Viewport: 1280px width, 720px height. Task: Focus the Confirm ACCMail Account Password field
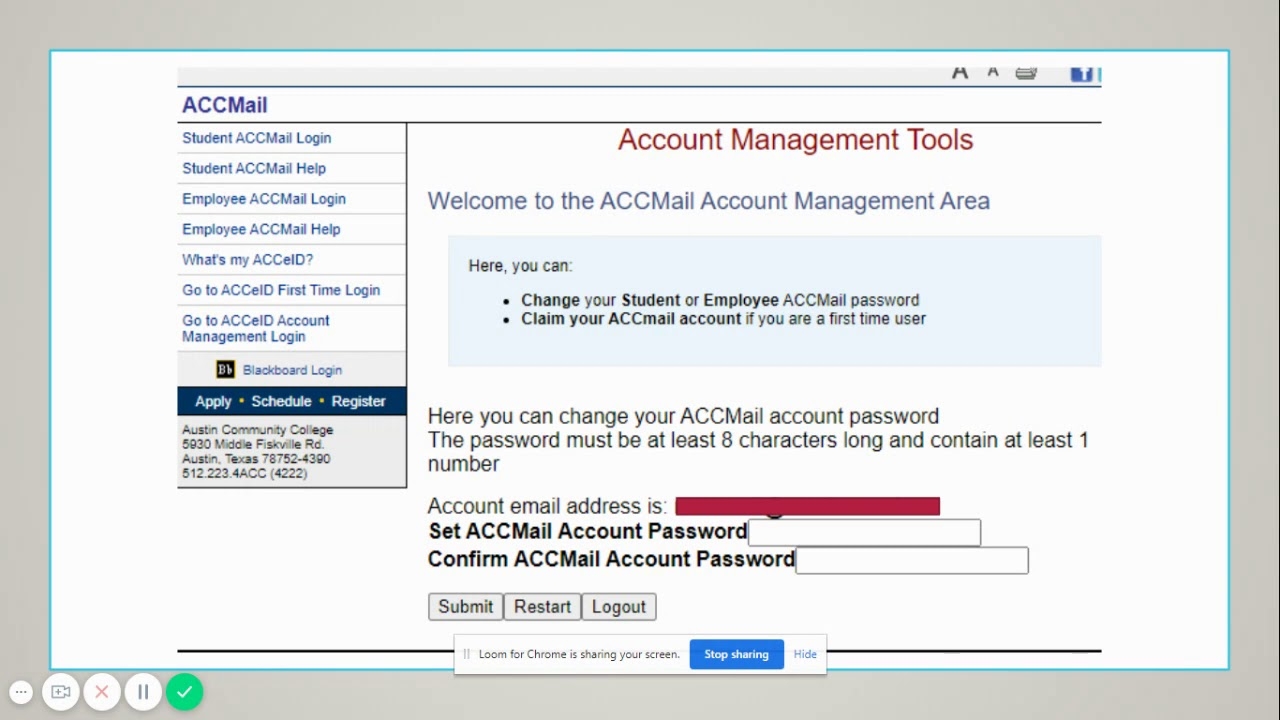click(911, 560)
